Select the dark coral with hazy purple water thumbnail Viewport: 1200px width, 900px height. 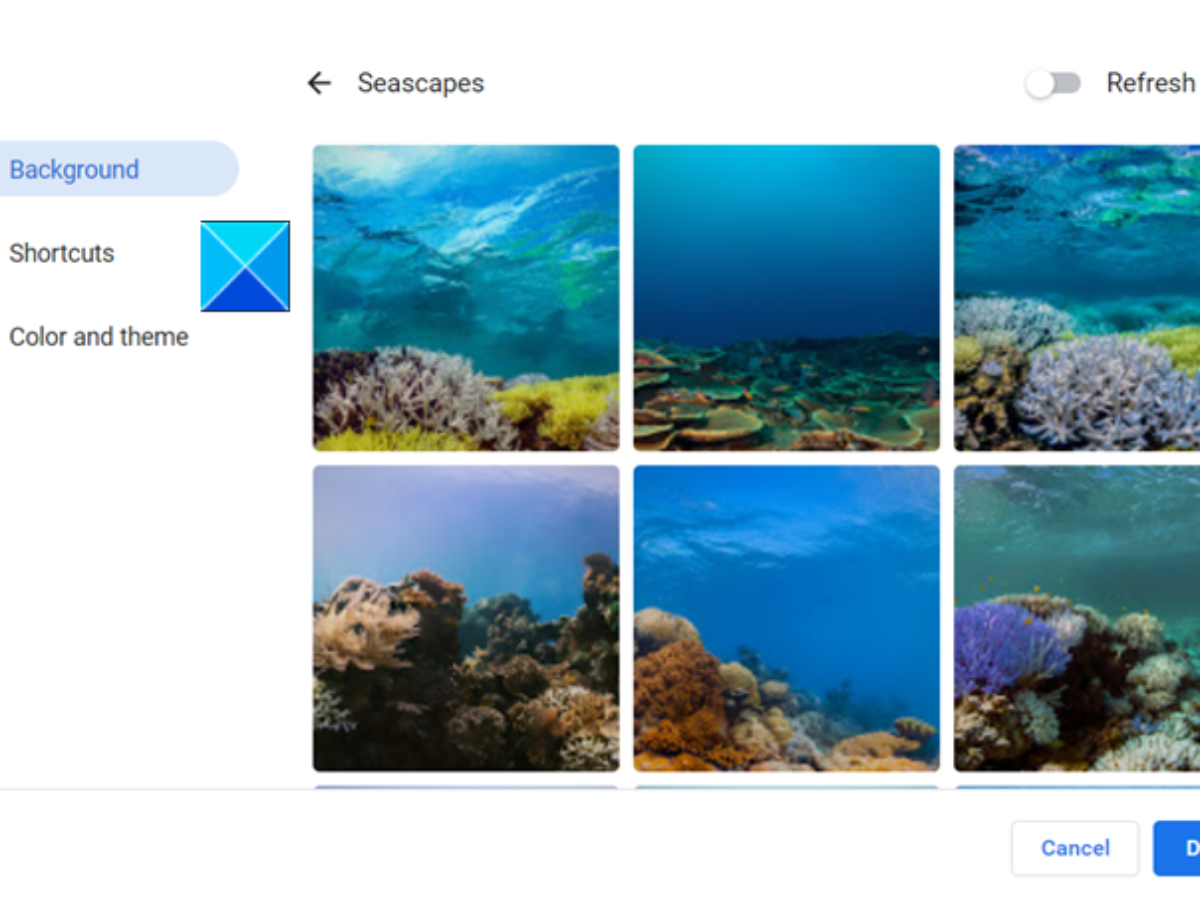tap(466, 618)
